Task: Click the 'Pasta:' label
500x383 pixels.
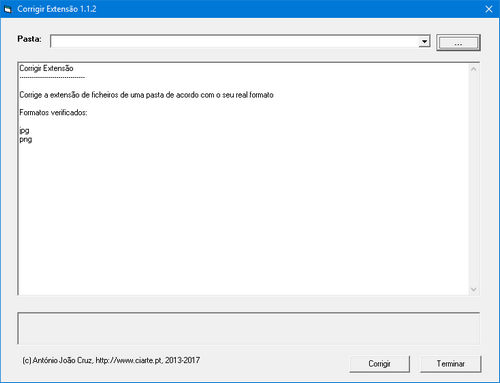Action: click(x=29, y=39)
